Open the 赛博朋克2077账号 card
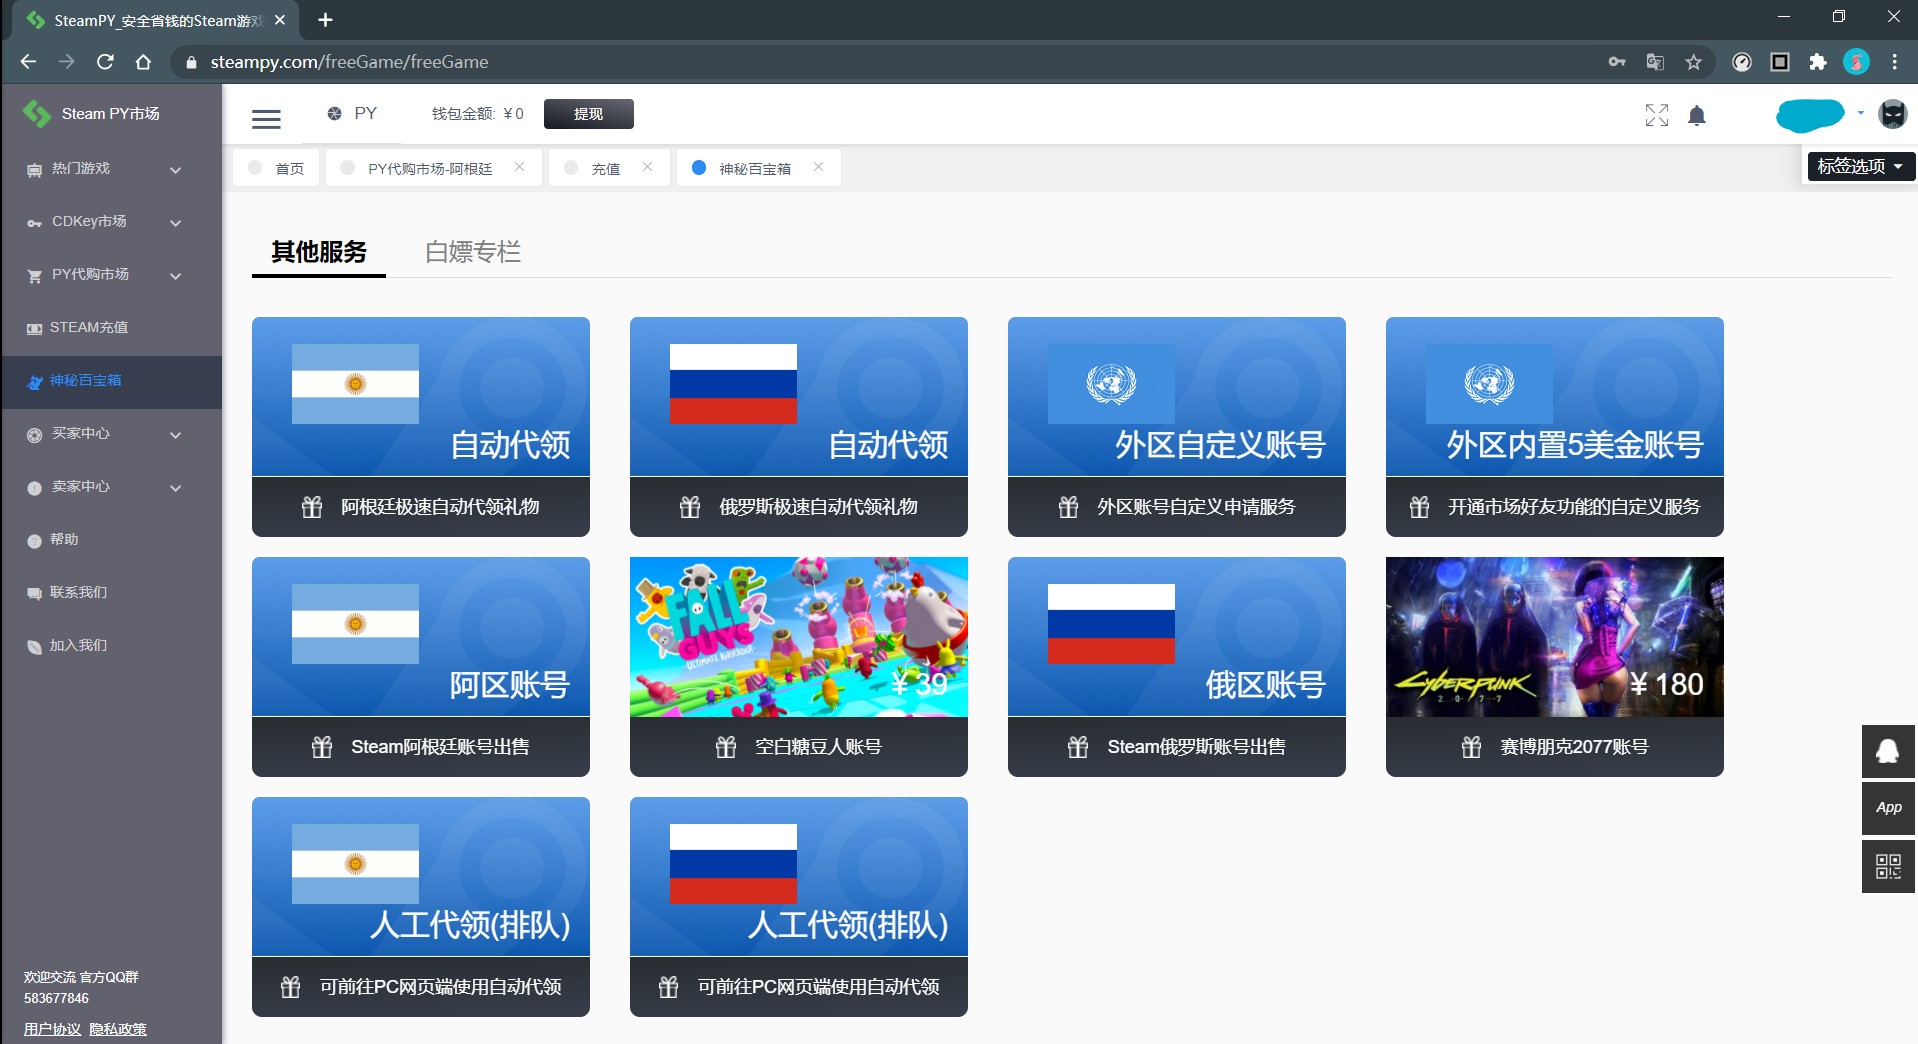Image resolution: width=1918 pixels, height=1044 pixels. pyautogui.click(x=1555, y=667)
